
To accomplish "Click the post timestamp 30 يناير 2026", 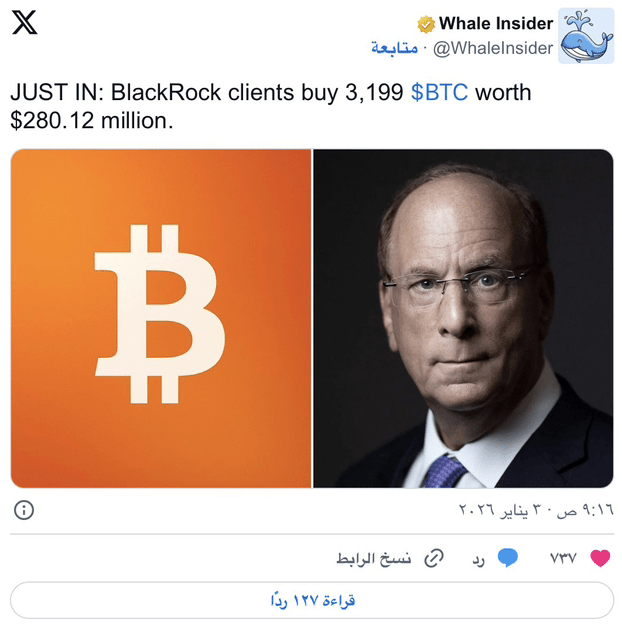I will pos(536,510).
